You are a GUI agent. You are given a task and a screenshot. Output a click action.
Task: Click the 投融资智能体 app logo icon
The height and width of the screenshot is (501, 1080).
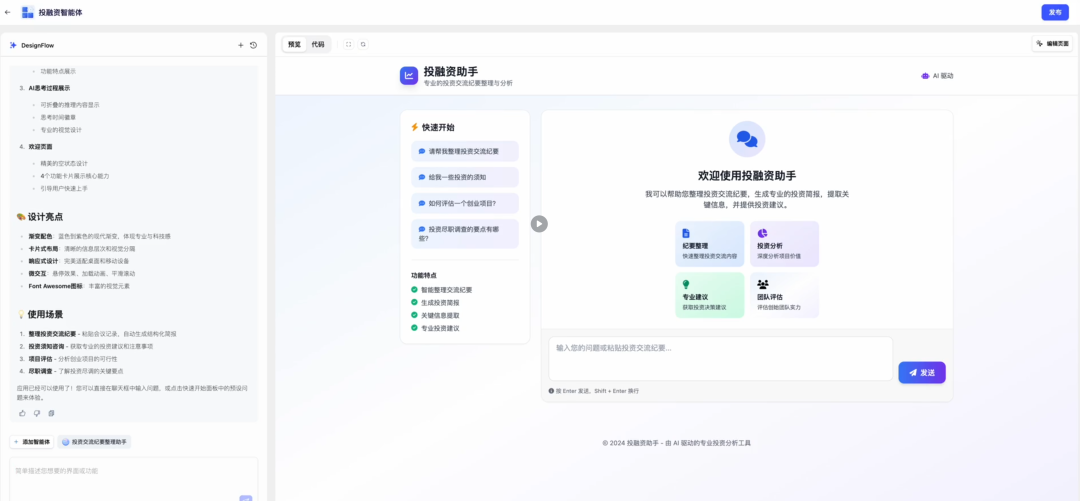point(28,12)
